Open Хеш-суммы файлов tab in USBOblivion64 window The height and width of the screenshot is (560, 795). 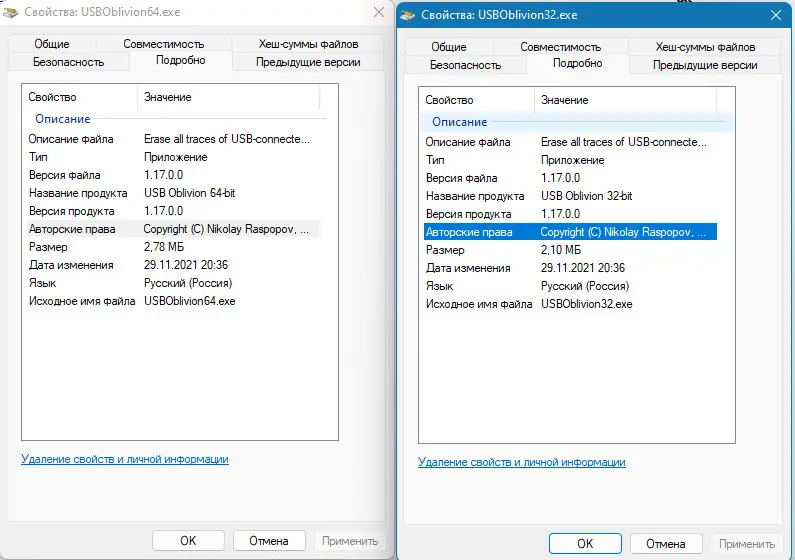coord(308,44)
